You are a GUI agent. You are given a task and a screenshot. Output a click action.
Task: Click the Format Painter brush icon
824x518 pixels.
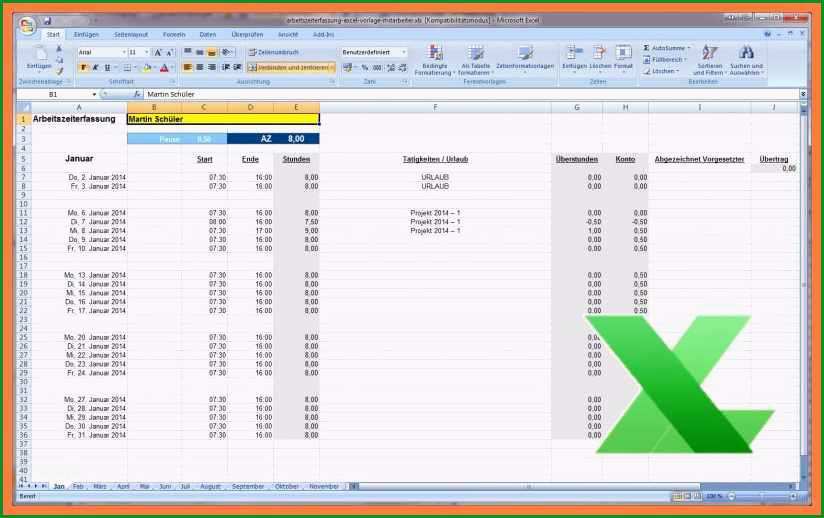point(59,71)
